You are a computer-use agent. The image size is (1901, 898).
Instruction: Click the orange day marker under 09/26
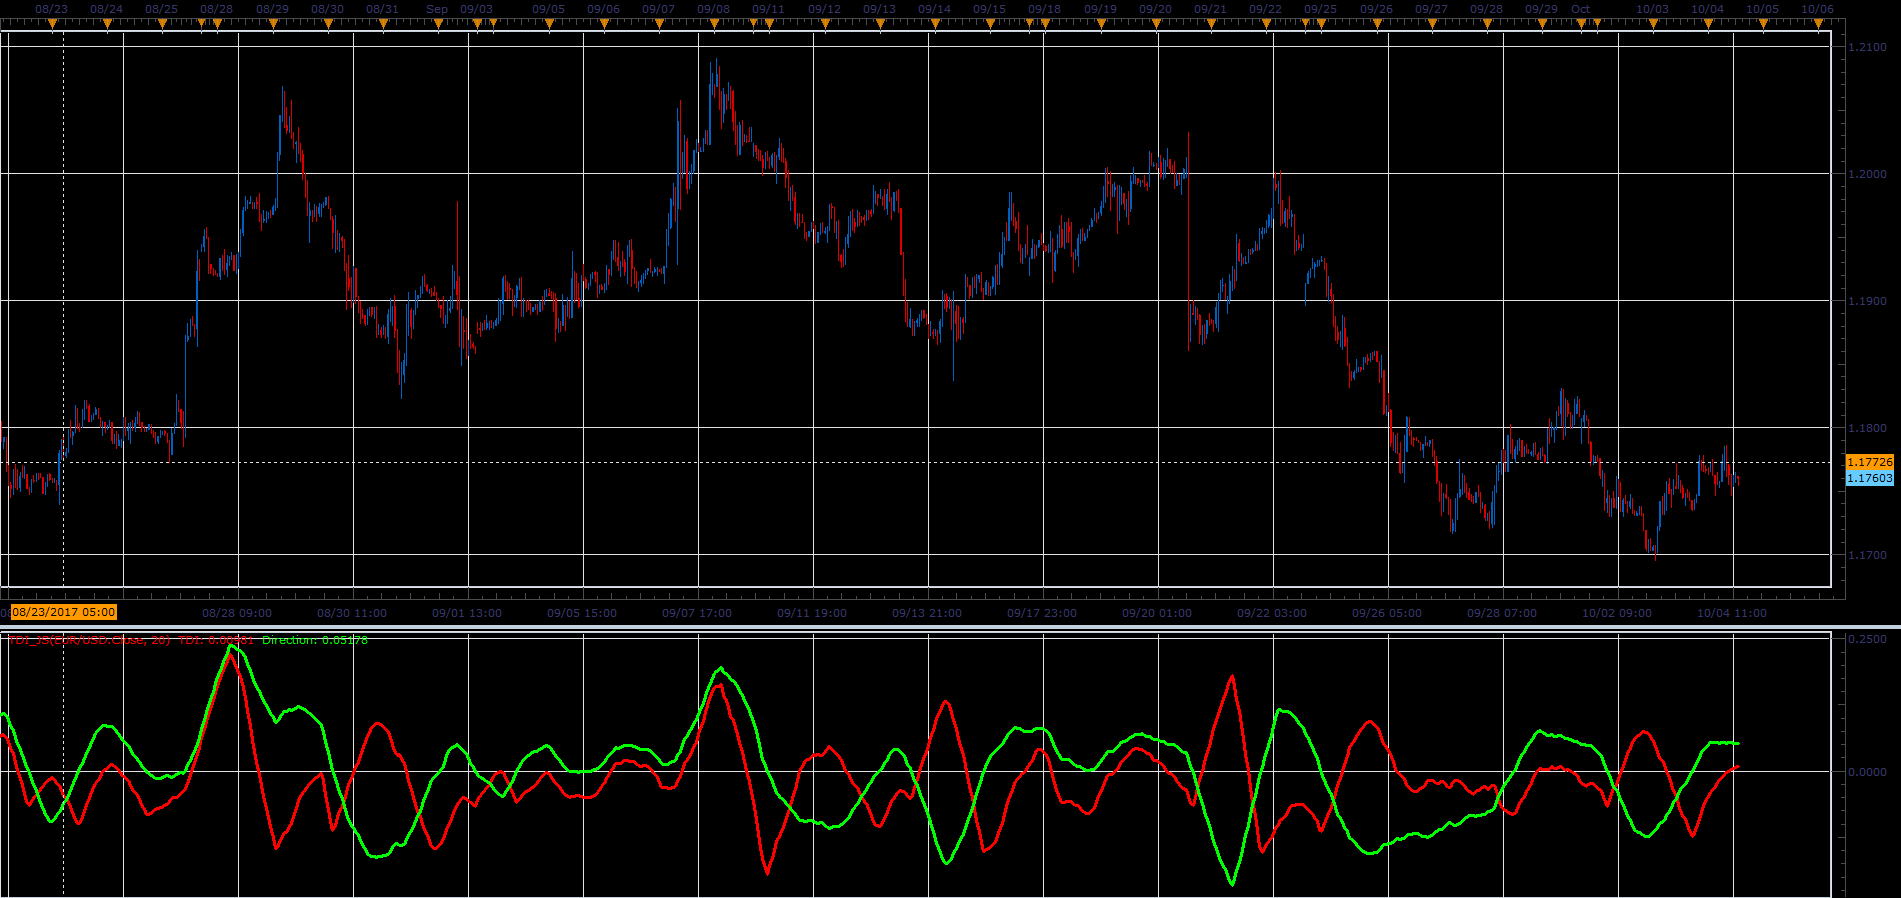pyautogui.click(x=1377, y=25)
